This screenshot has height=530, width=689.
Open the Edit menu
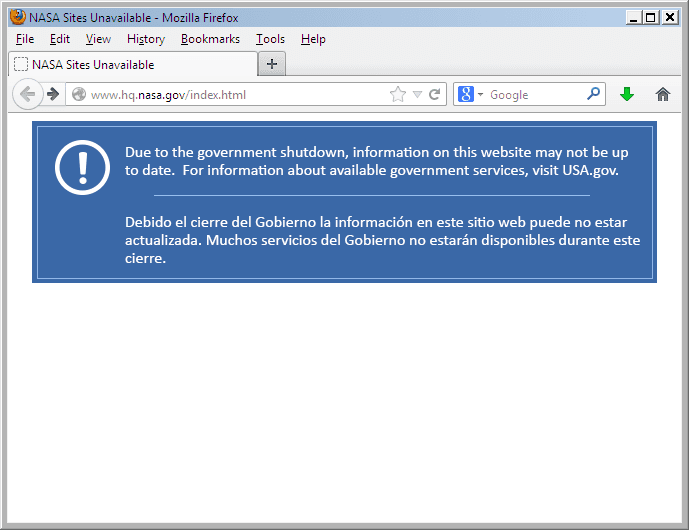[x=60, y=39]
